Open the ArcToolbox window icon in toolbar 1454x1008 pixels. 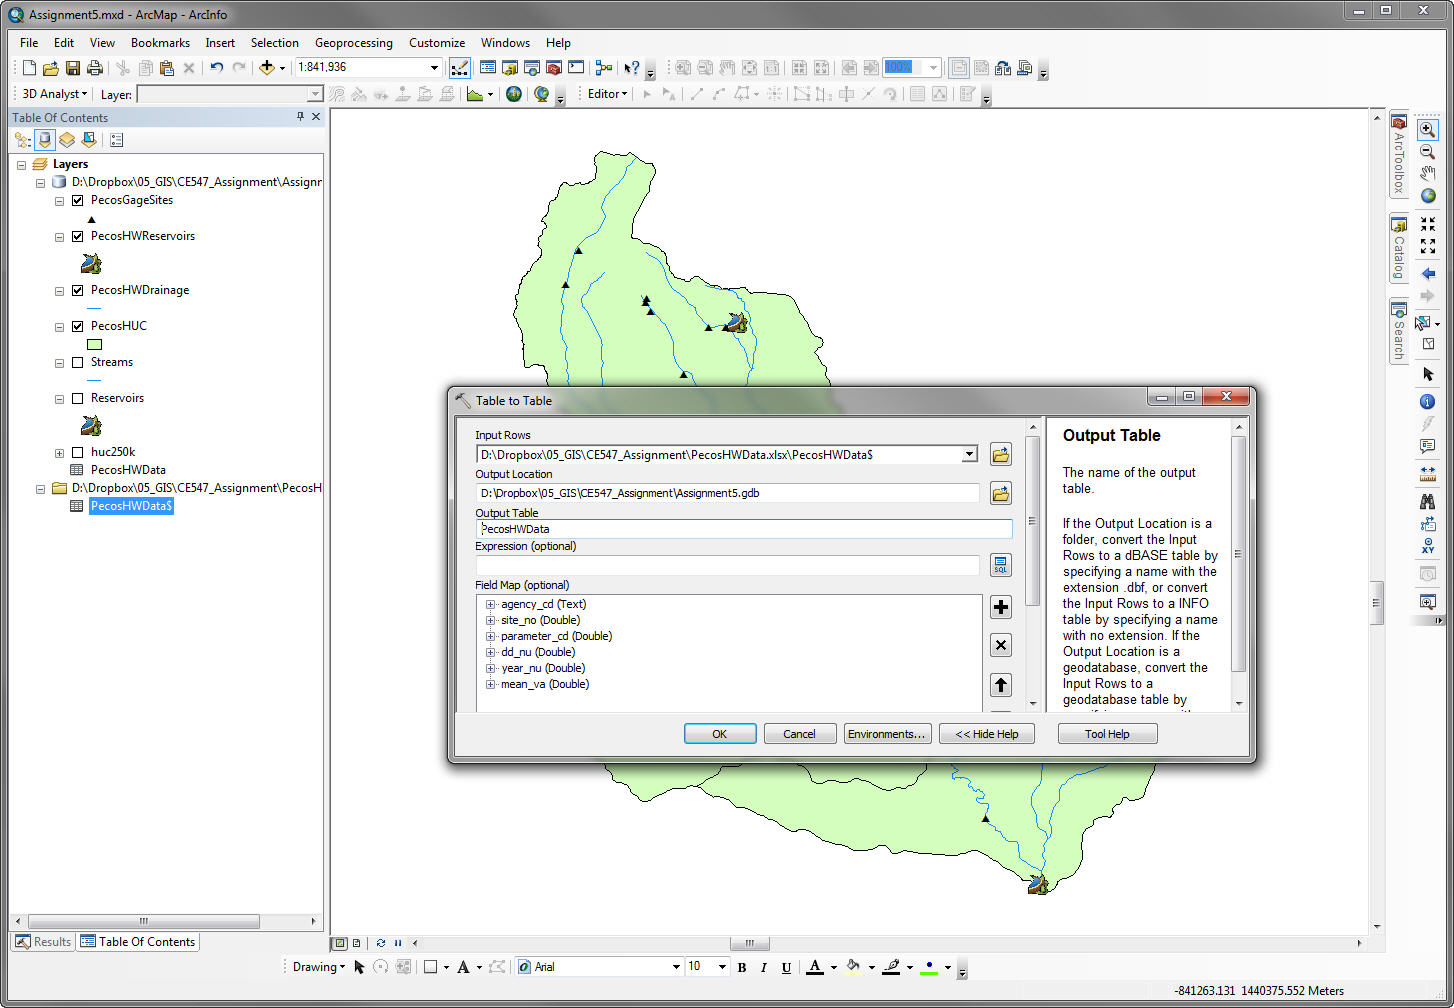554,68
